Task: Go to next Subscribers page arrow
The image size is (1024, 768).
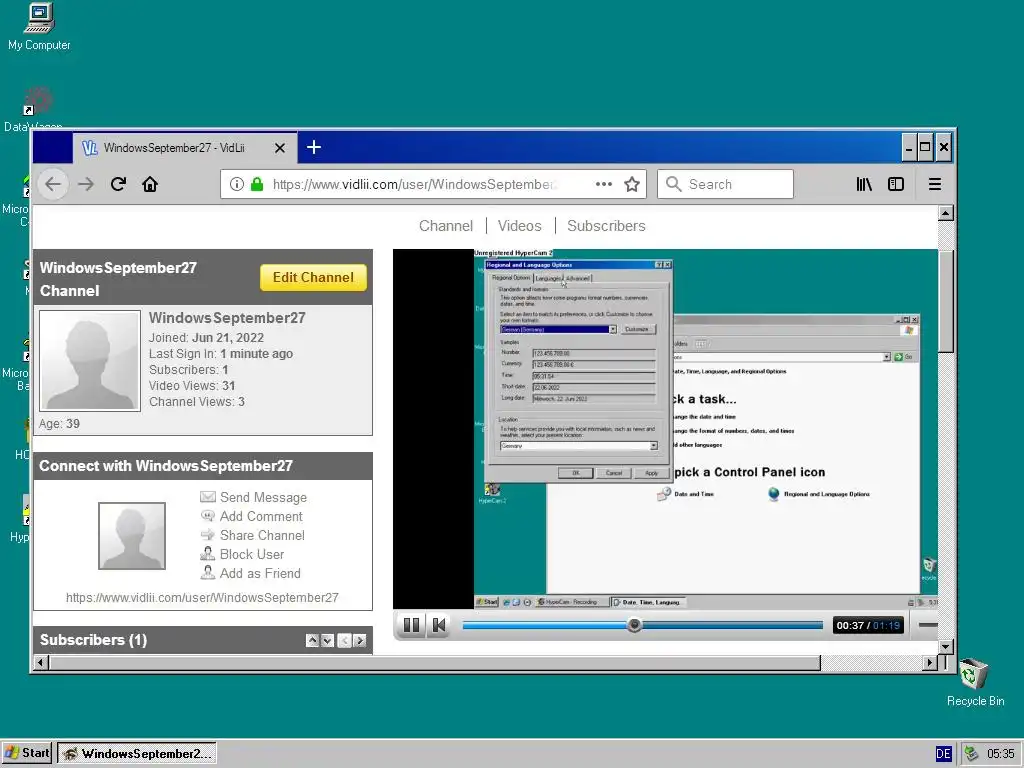Action: click(360, 641)
